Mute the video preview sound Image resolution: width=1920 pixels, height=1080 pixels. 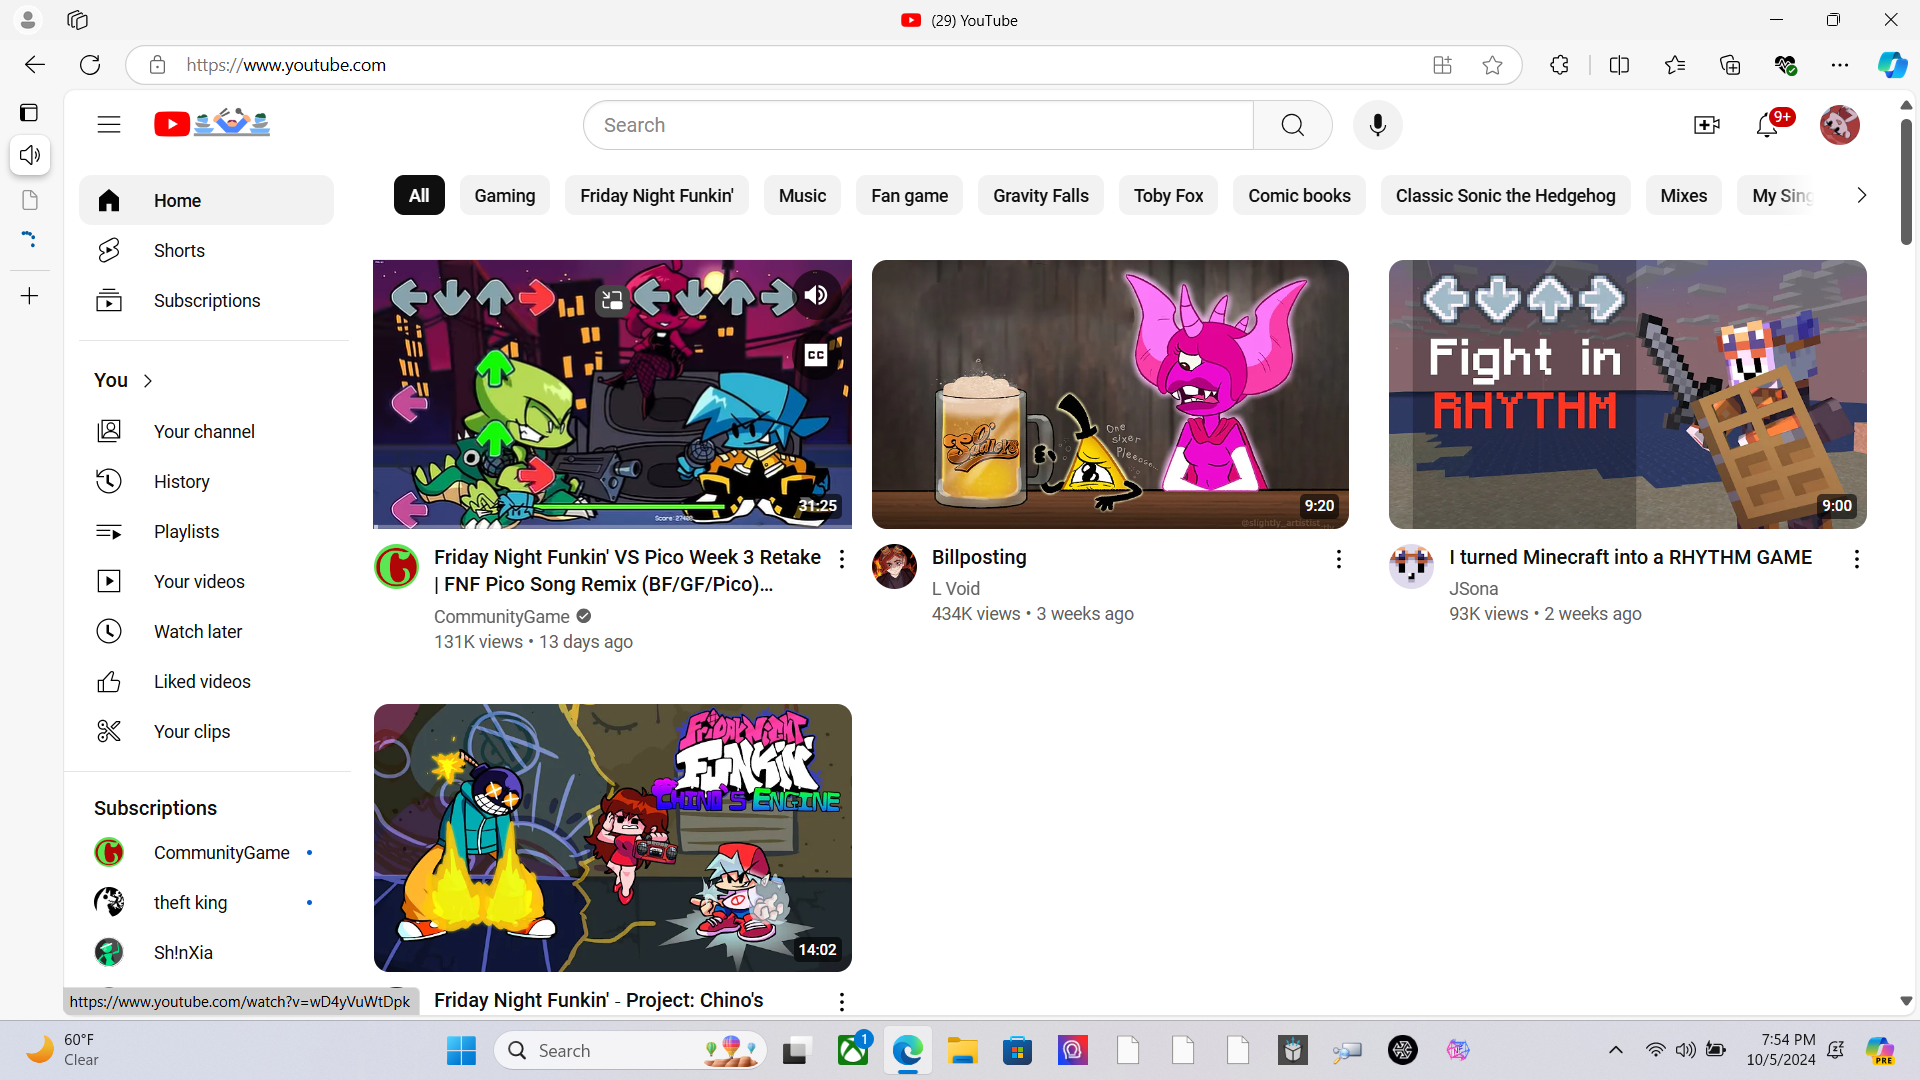[x=816, y=295]
